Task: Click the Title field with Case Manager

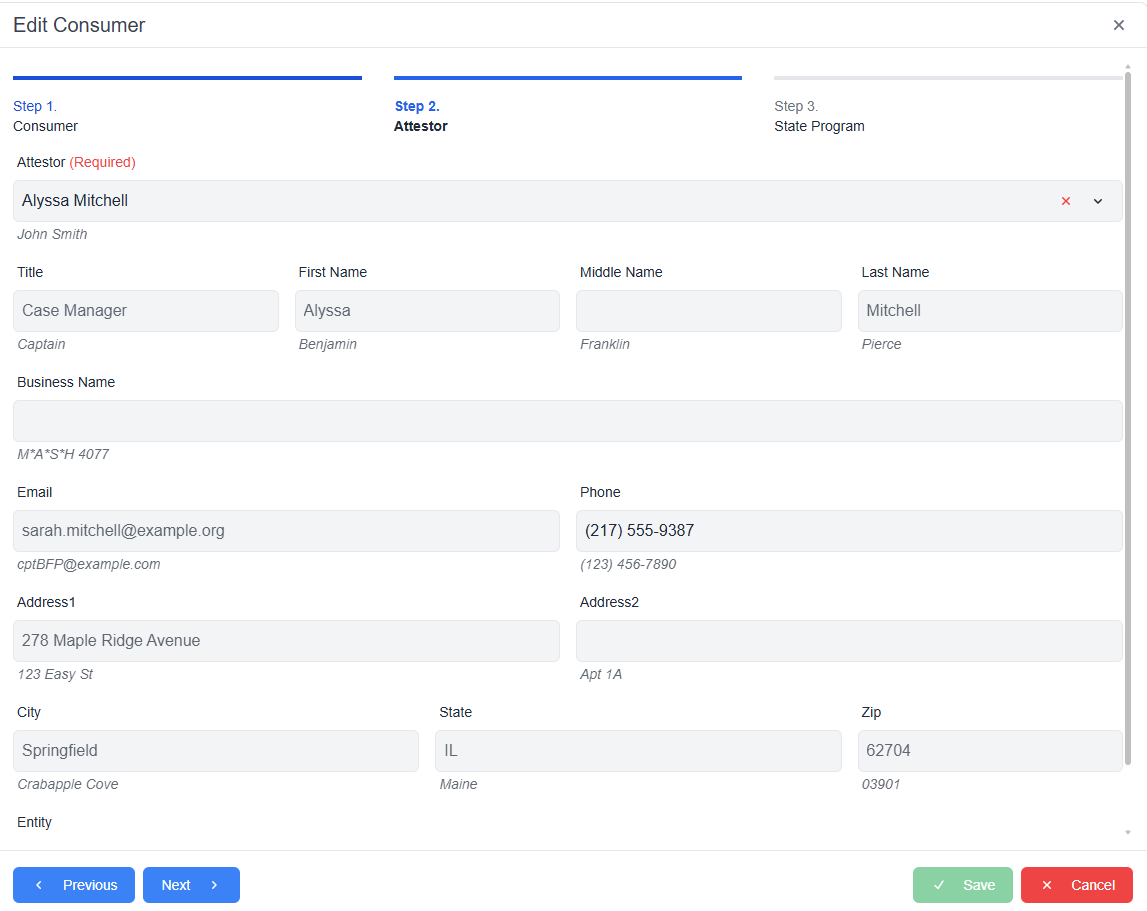Action: (x=146, y=311)
